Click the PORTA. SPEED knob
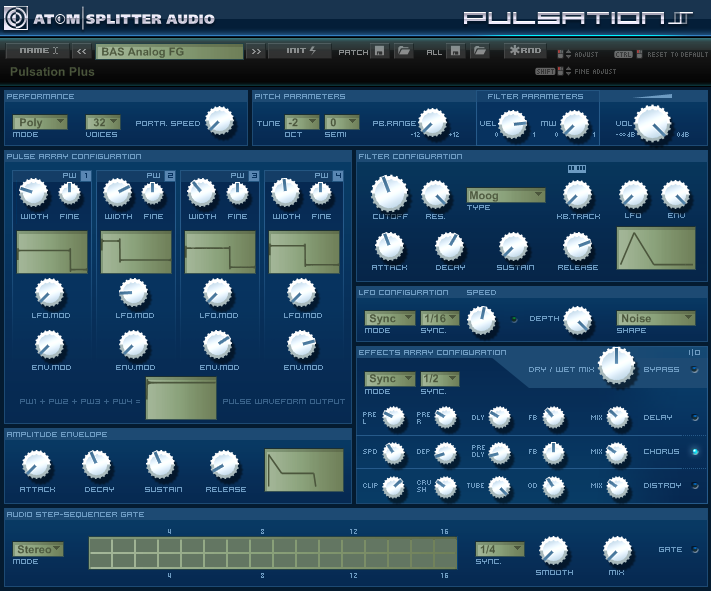 coord(219,121)
